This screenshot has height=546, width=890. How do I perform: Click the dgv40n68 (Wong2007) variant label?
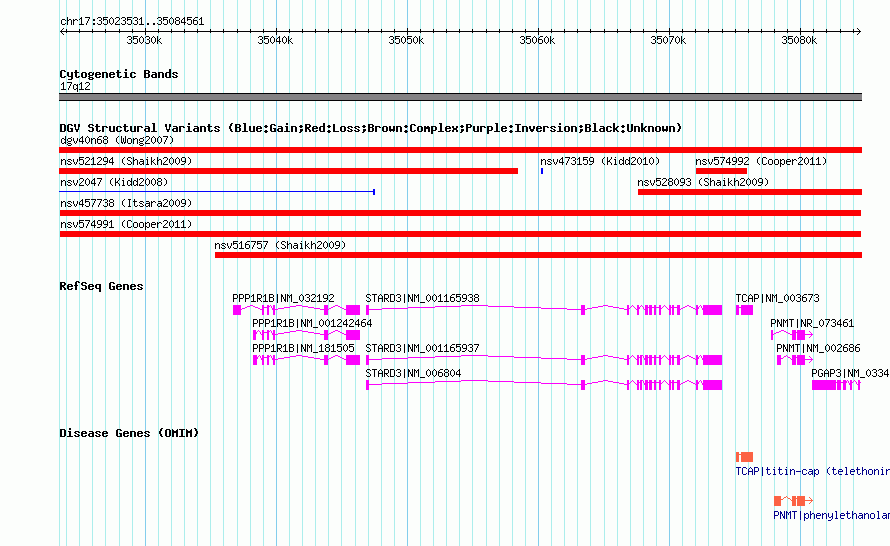(117, 140)
